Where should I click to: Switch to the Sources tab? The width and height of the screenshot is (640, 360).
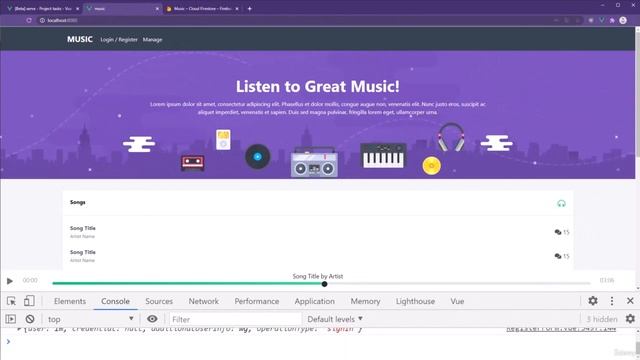coord(159,301)
